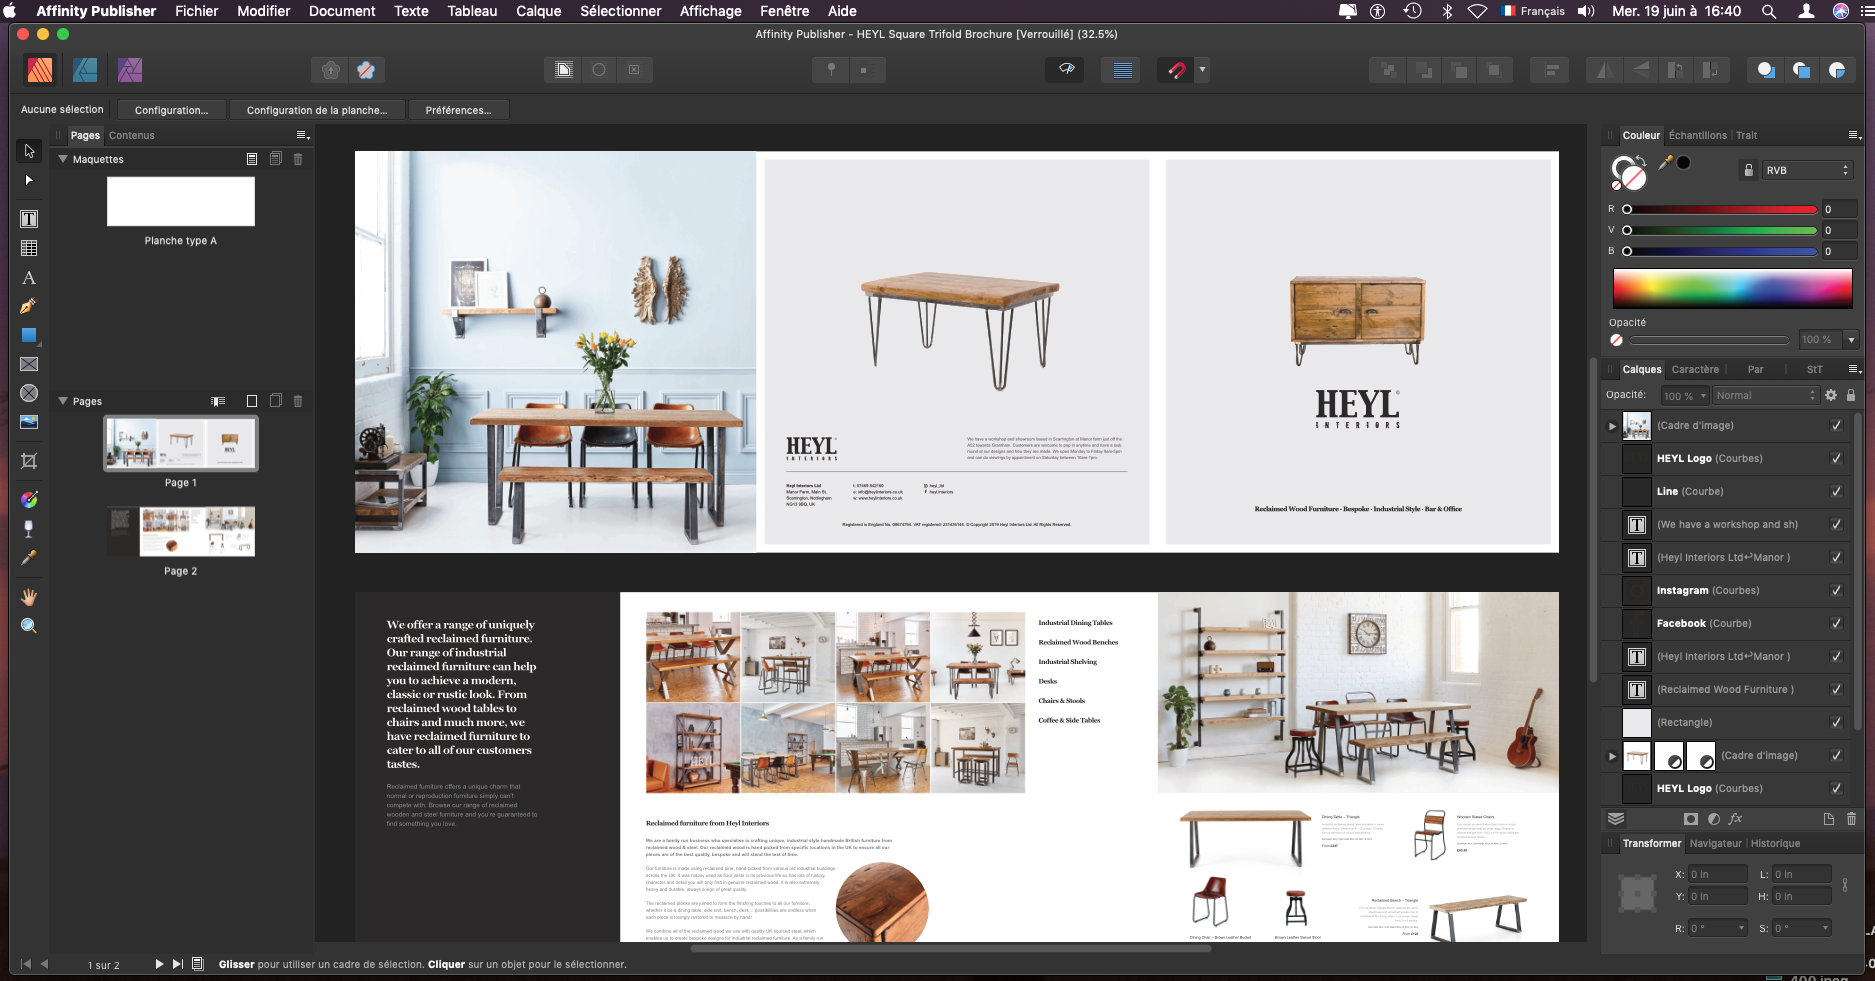
Task: Select the Frame Text tool
Action: click(29, 219)
